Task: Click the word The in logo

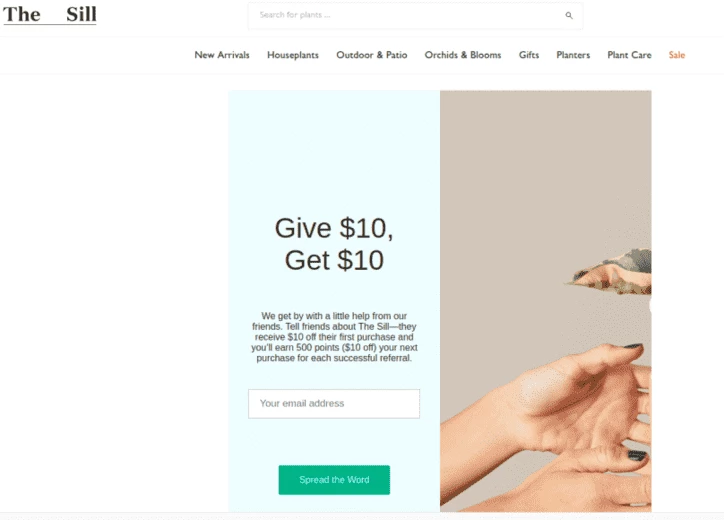Action: [x=22, y=14]
